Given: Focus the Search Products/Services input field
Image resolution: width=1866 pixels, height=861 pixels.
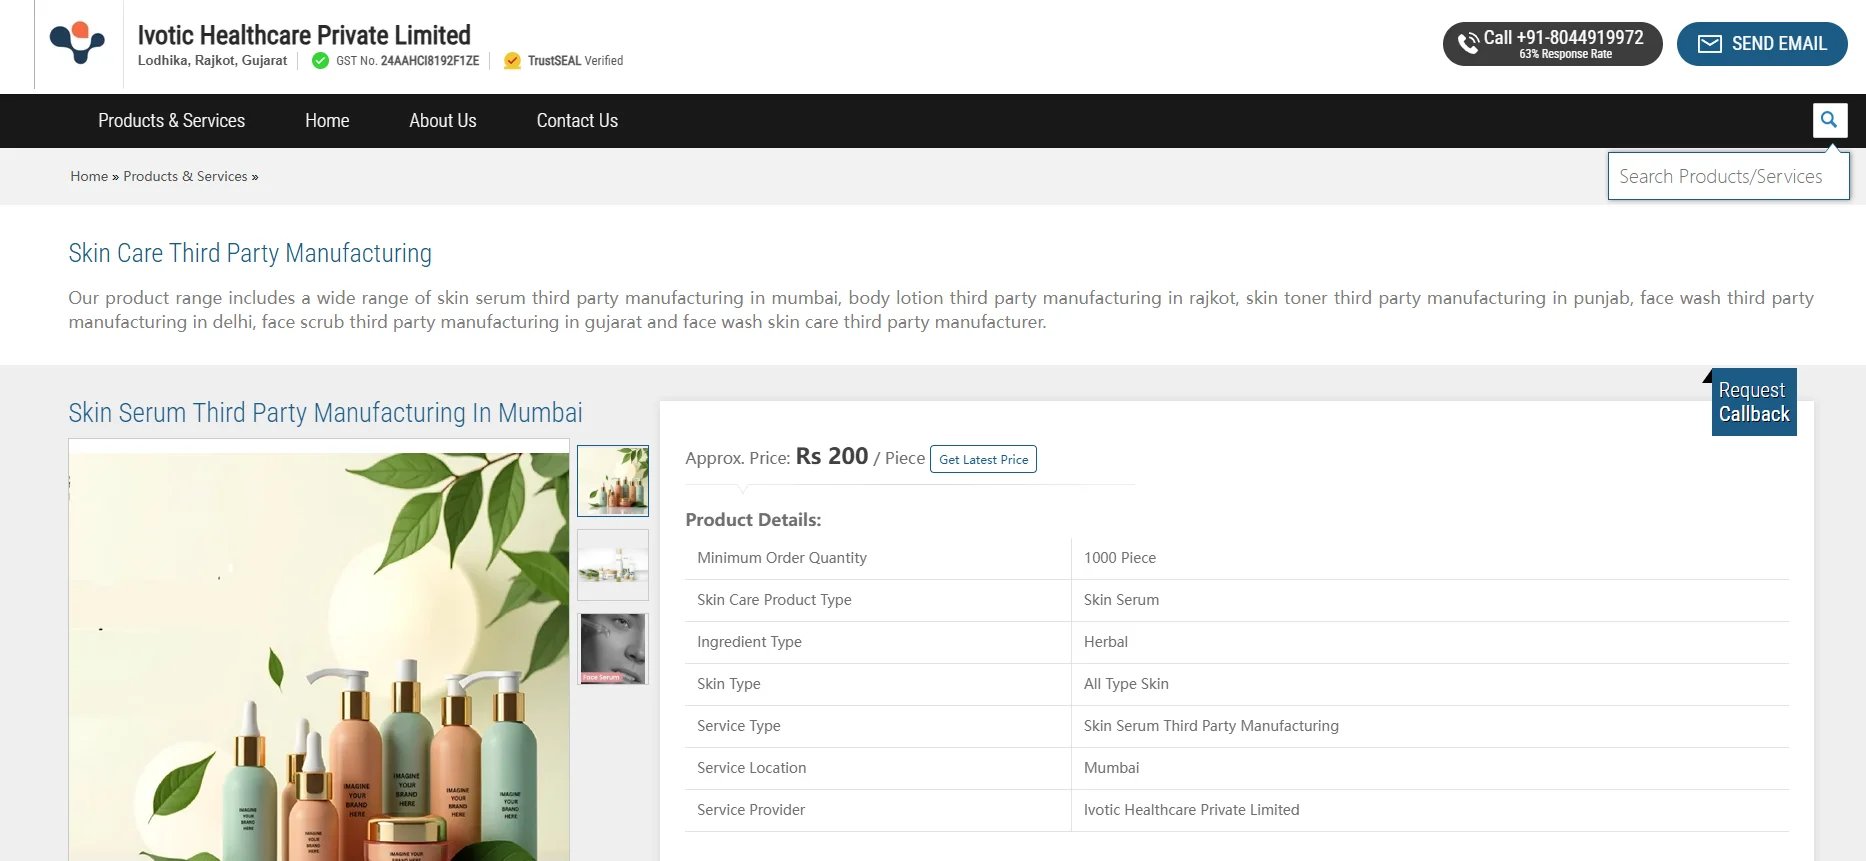Looking at the screenshot, I should (x=1727, y=176).
